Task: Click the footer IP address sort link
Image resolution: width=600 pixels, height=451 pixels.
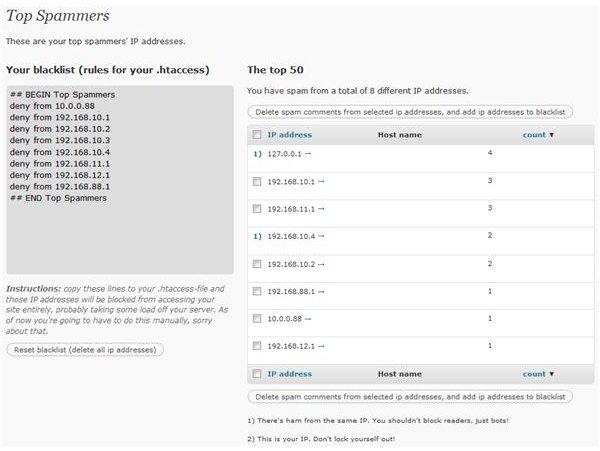Action: (x=290, y=374)
